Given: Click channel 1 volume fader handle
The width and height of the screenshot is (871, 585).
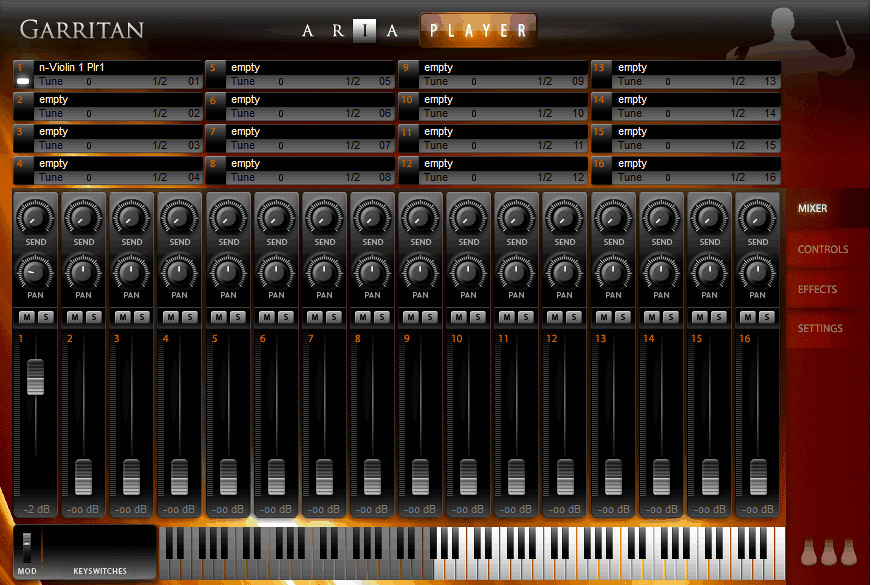Looking at the screenshot, I should point(35,377).
